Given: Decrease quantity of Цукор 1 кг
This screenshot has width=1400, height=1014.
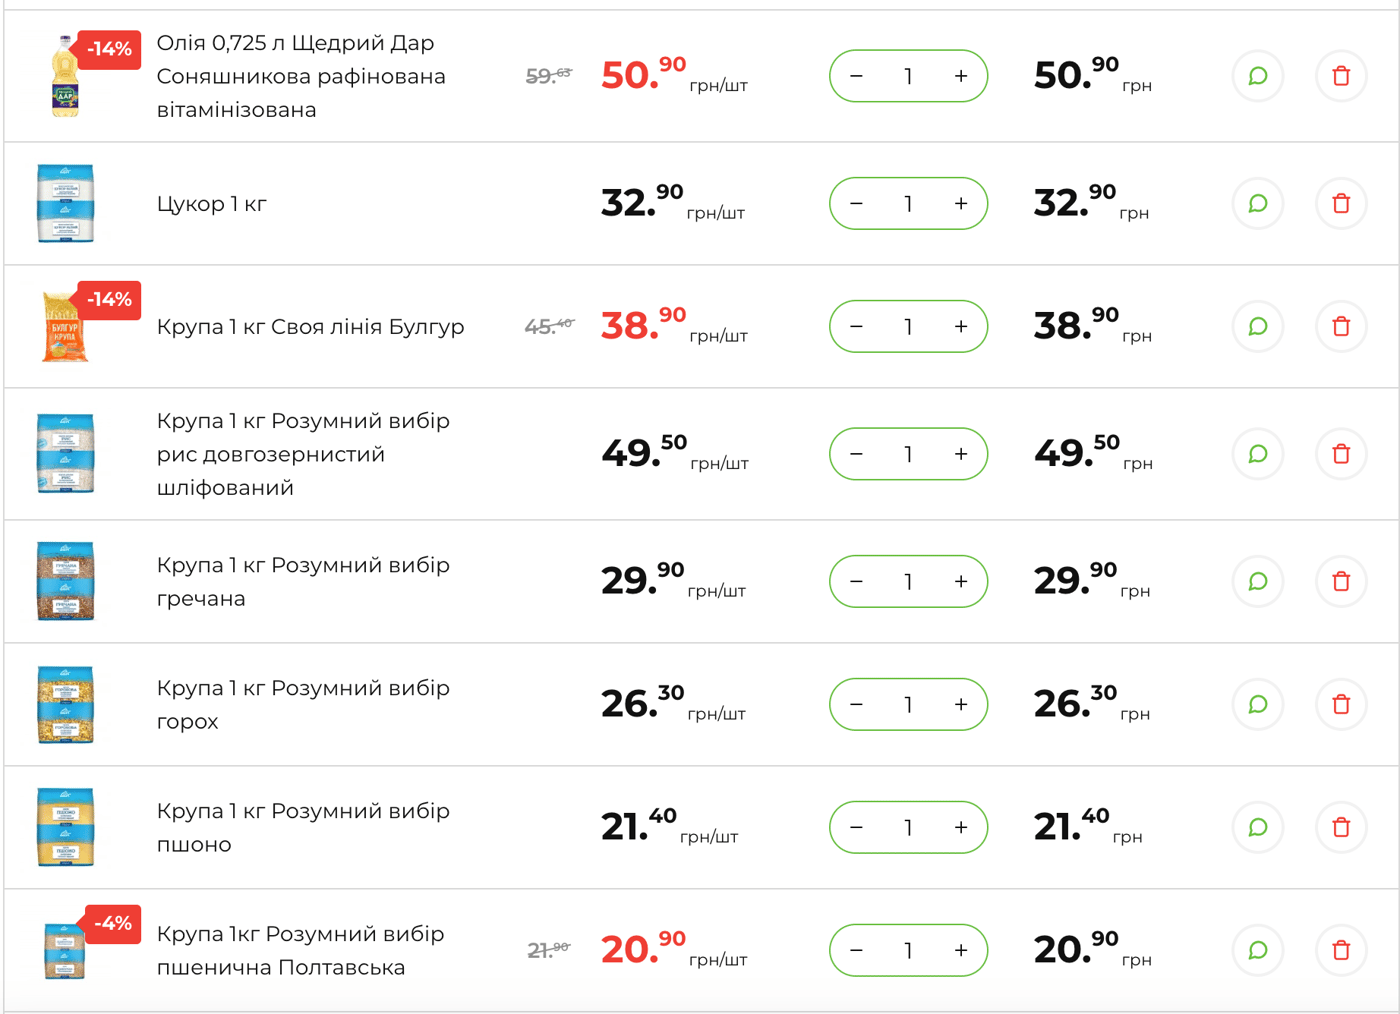Looking at the screenshot, I should tap(856, 204).
